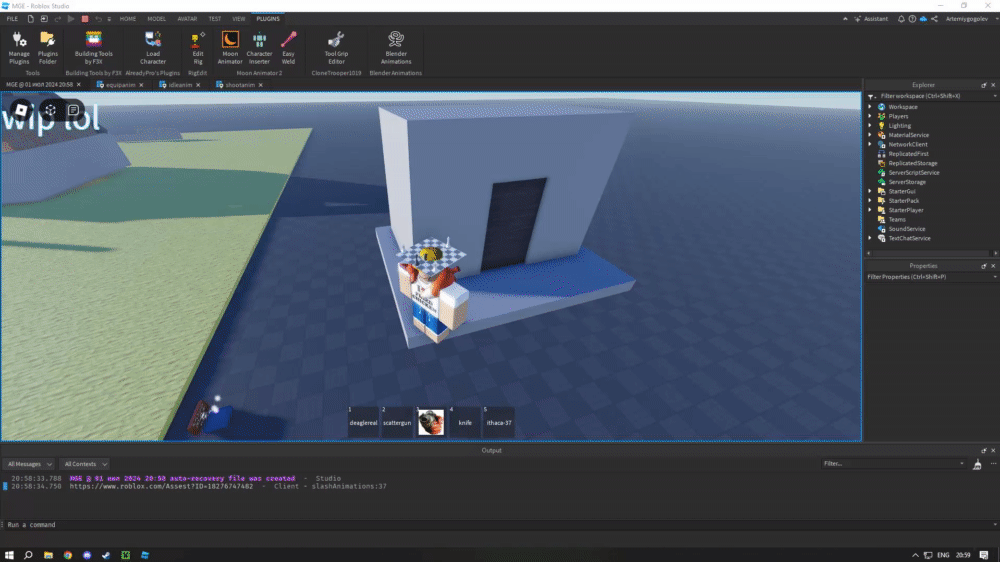
Task: Click the undo arrow in quick access bar
Action: coord(98,19)
